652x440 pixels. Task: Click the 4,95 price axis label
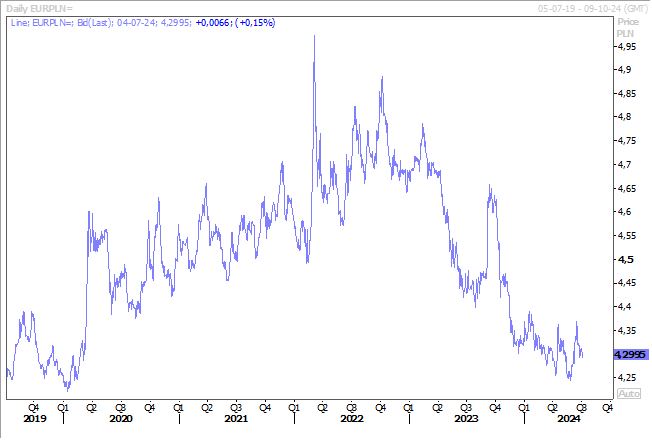click(628, 46)
